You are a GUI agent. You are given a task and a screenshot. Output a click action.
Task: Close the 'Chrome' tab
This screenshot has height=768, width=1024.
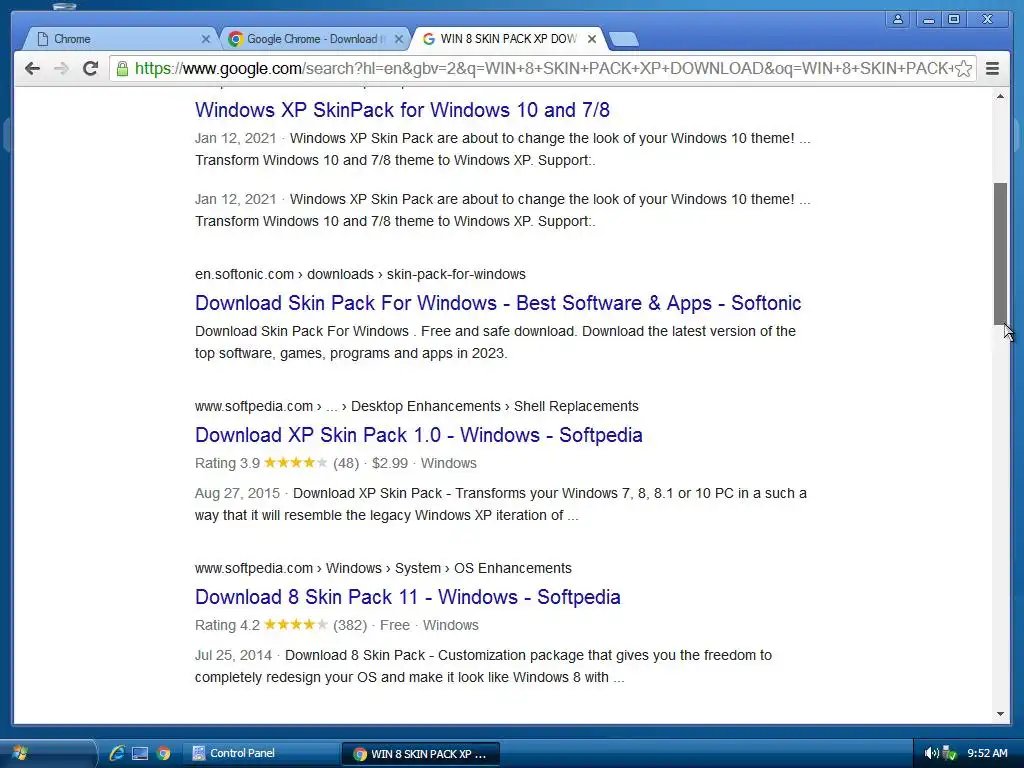coord(206,39)
